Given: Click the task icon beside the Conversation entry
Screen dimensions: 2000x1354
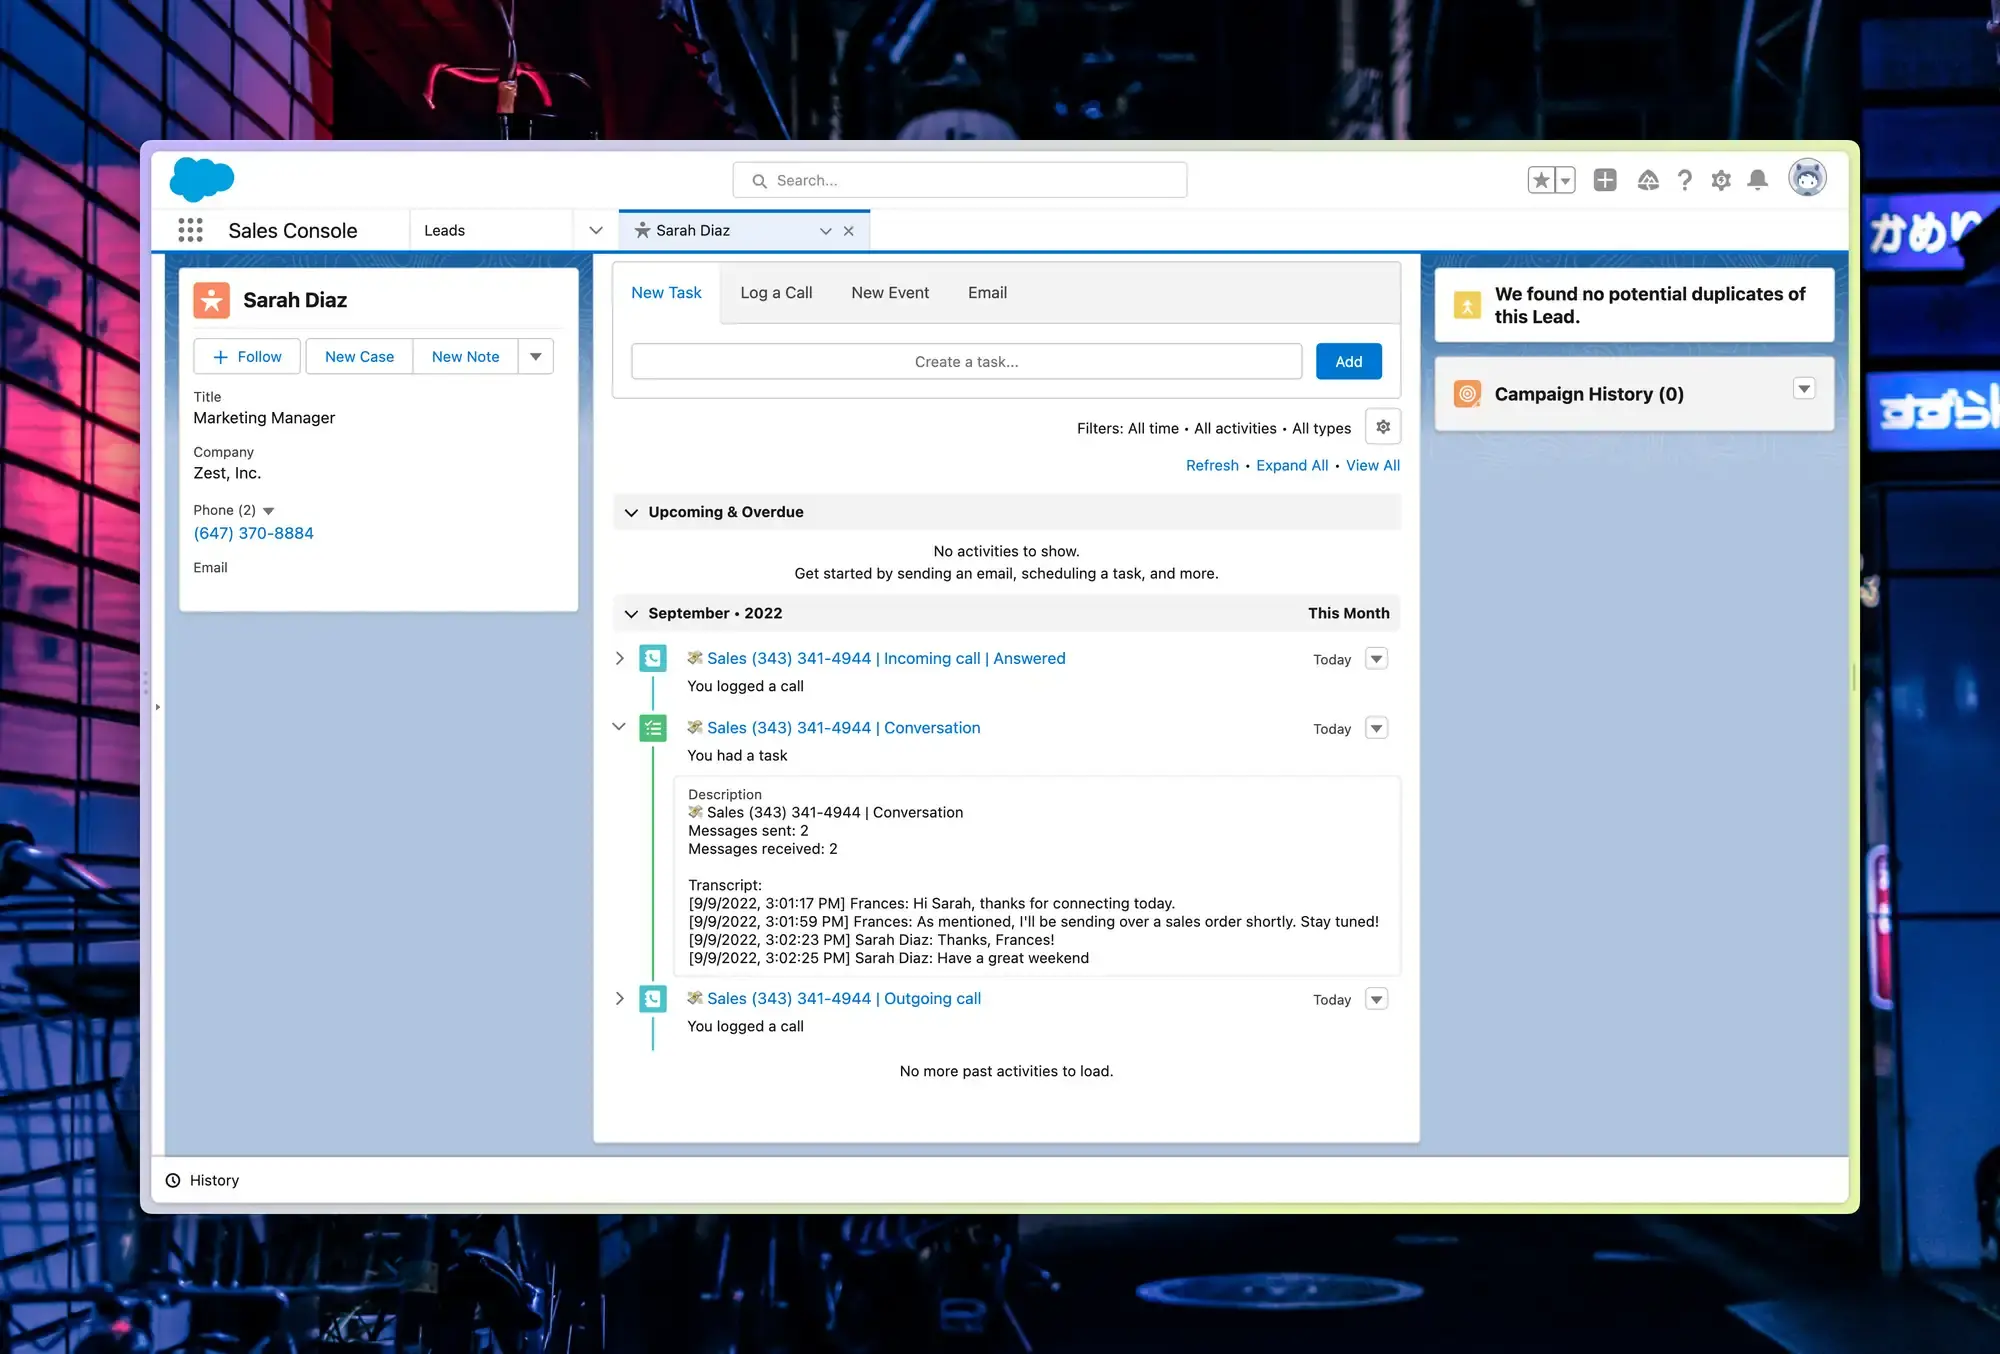Looking at the screenshot, I should [x=653, y=728].
